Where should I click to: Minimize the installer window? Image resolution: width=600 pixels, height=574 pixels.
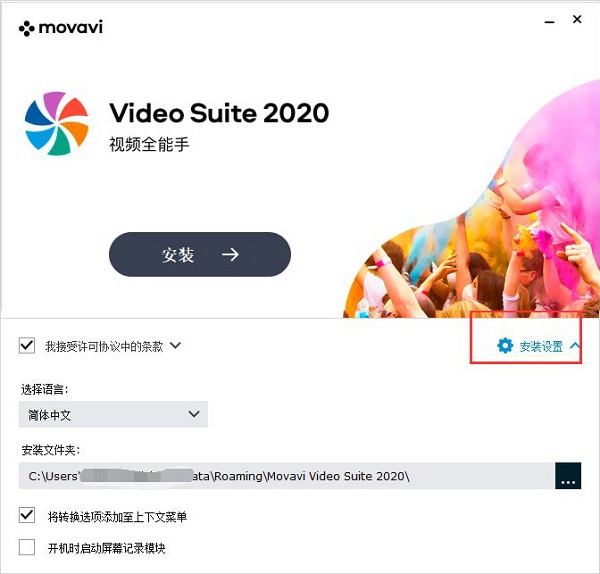(x=549, y=22)
